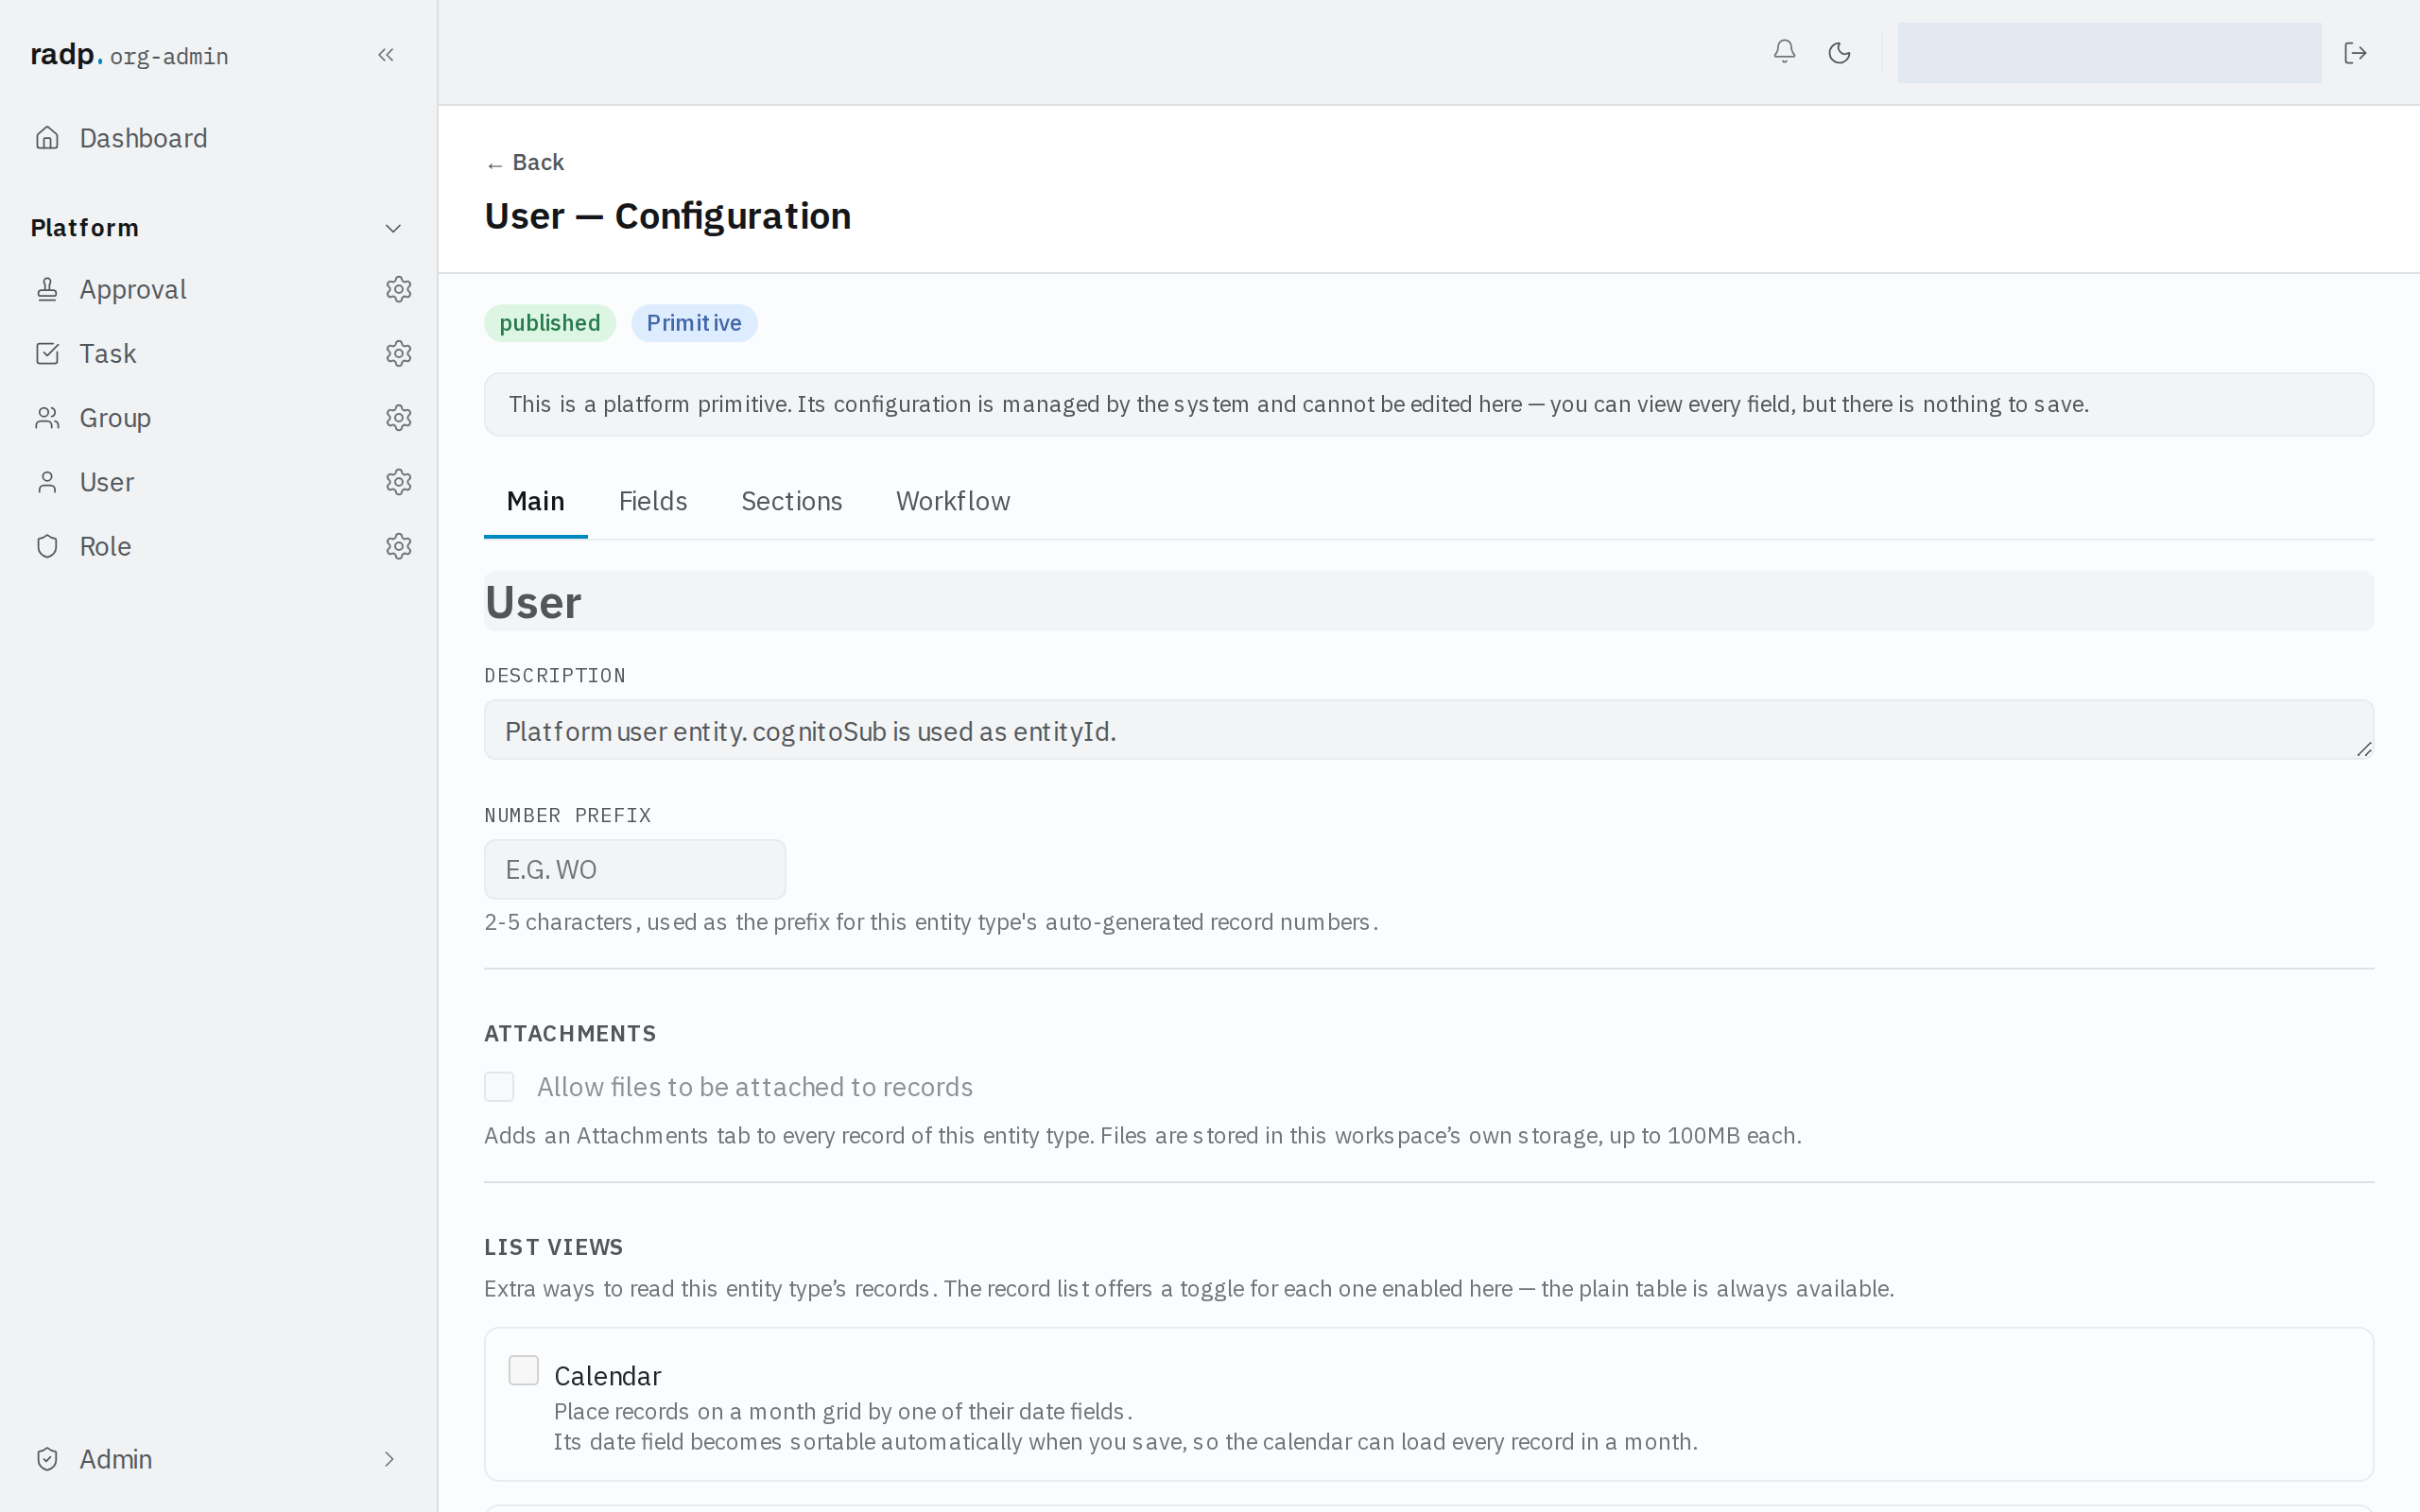Click the radp. org-admin logo
Image resolution: width=2420 pixels, height=1512 pixels.
tap(130, 55)
